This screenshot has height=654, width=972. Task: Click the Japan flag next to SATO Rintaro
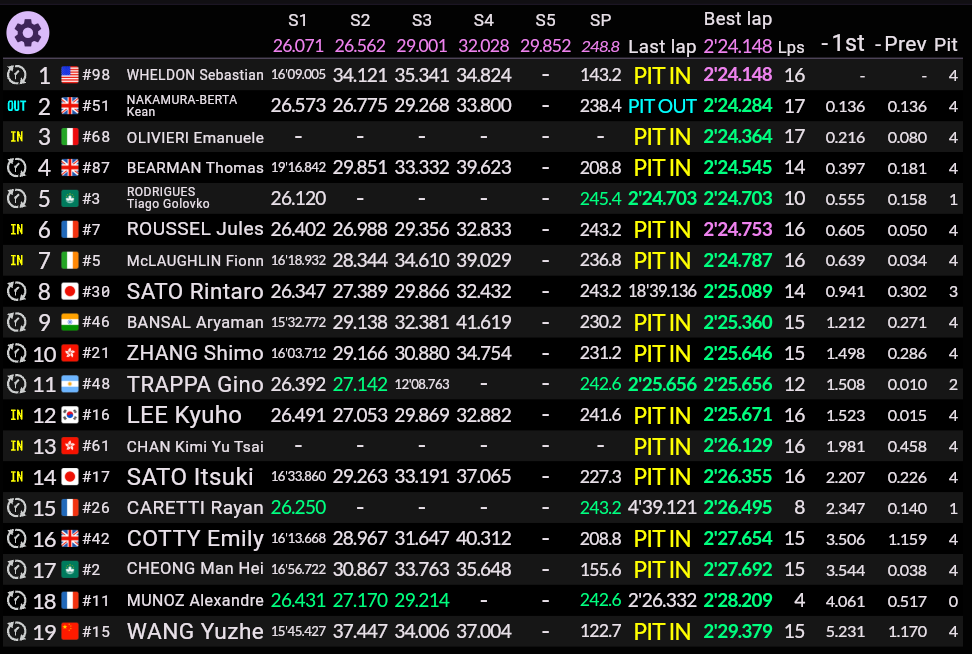(70, 292)
